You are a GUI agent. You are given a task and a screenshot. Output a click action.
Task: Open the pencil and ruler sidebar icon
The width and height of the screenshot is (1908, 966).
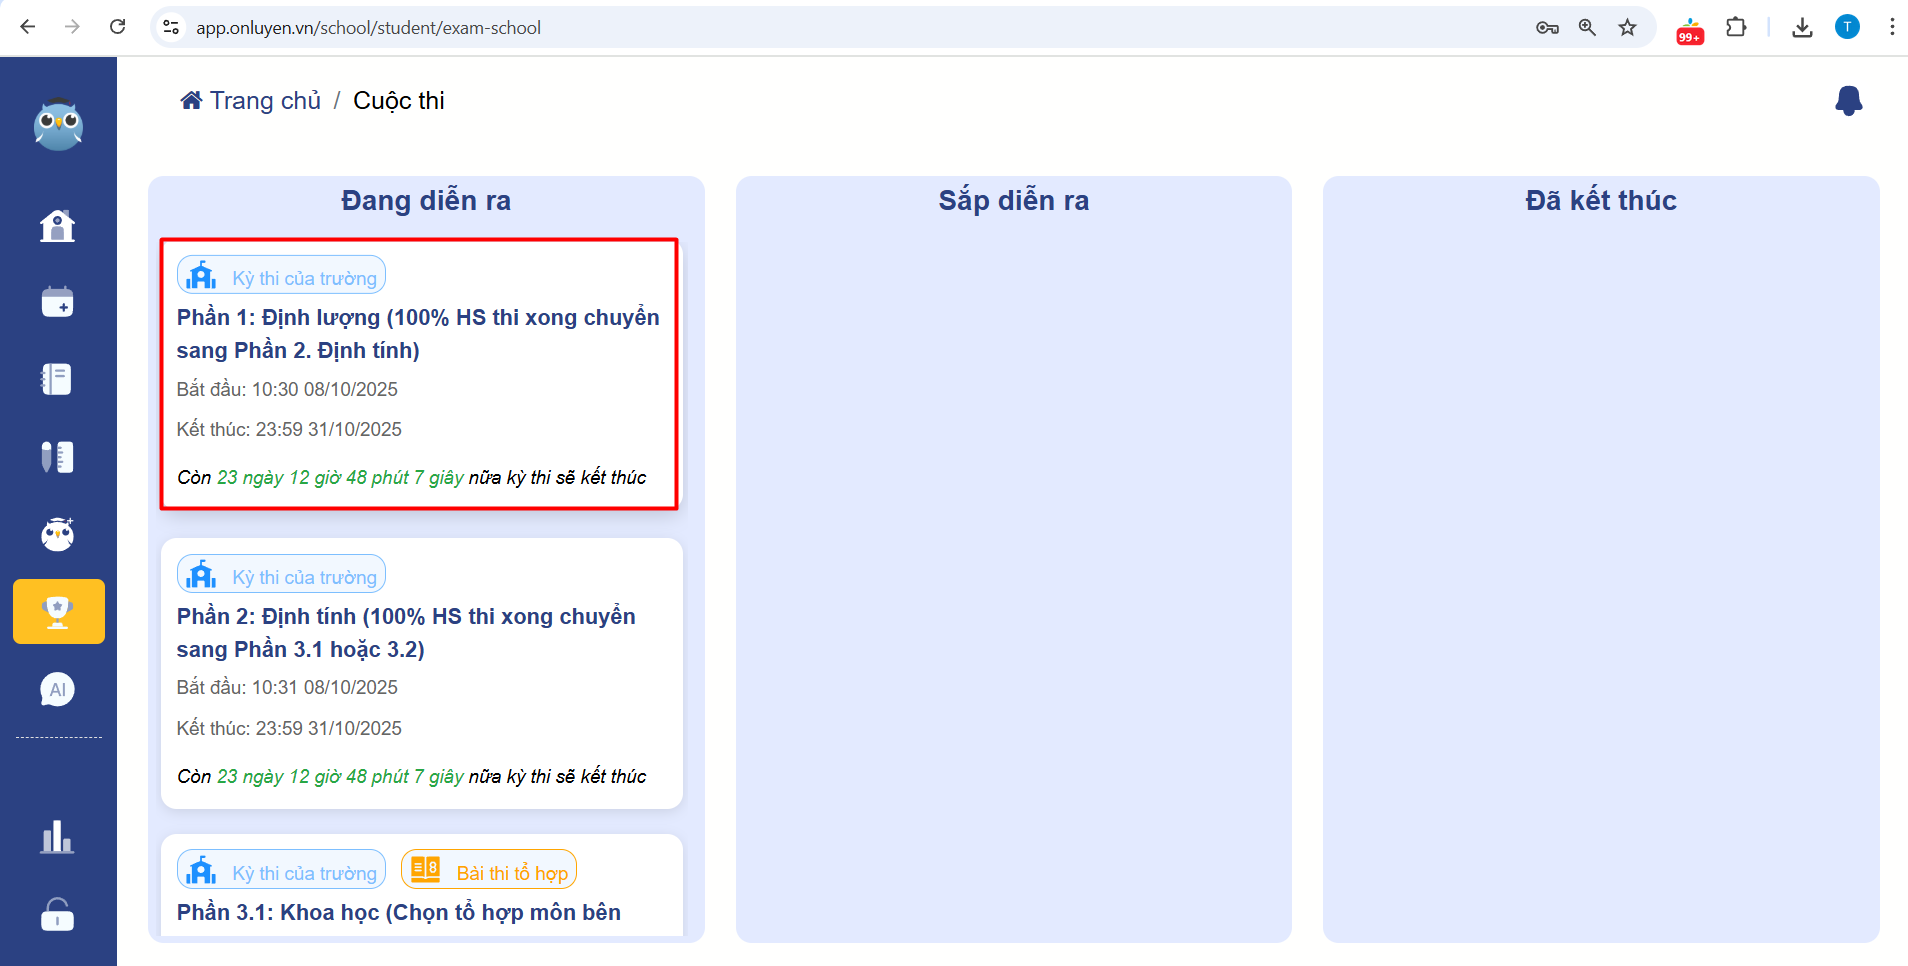tap(57, 457)
